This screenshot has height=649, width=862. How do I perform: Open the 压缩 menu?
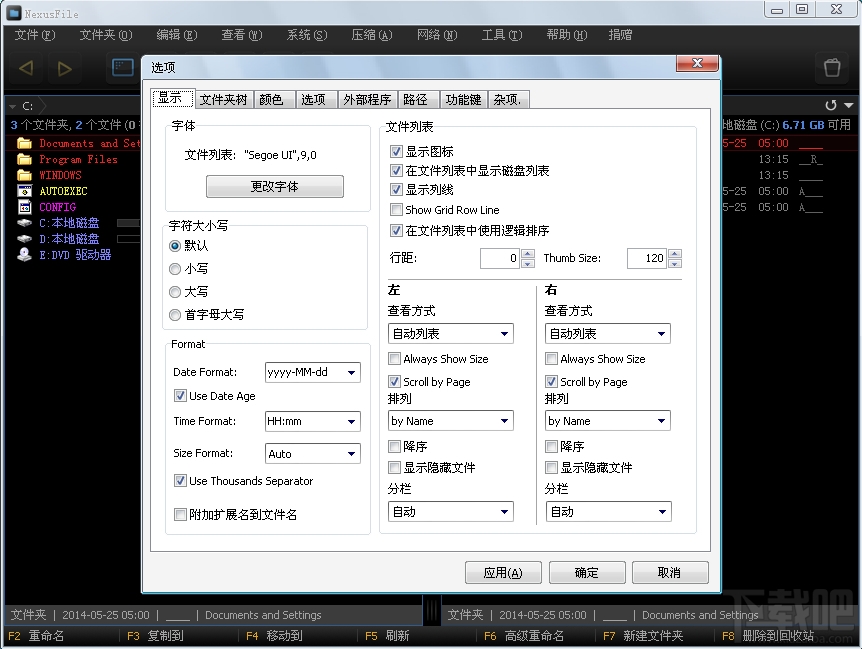click(x=371, y=34)
